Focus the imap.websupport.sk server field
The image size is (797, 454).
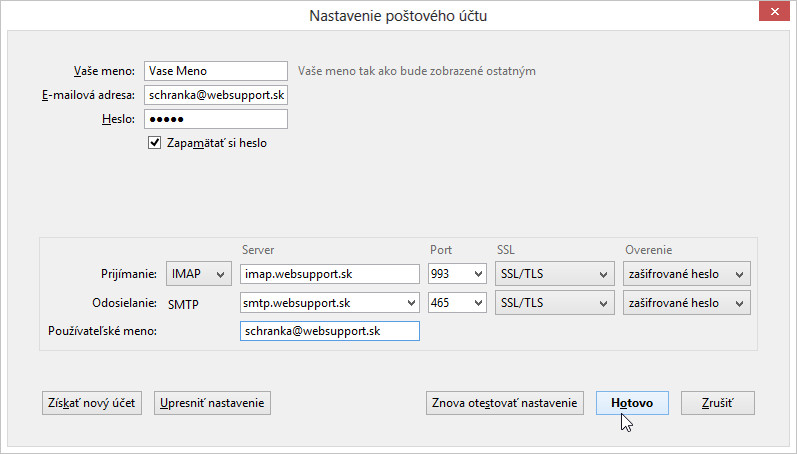[330, 274]
